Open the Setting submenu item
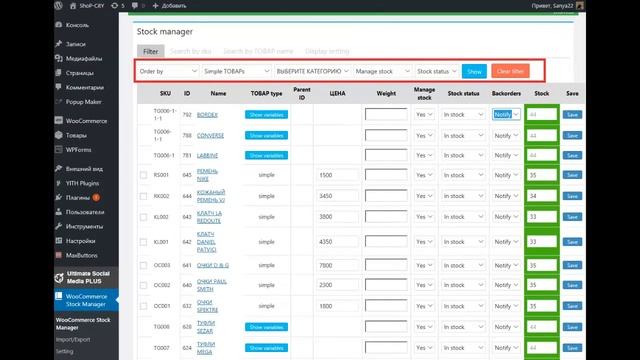 click(64, 351)
